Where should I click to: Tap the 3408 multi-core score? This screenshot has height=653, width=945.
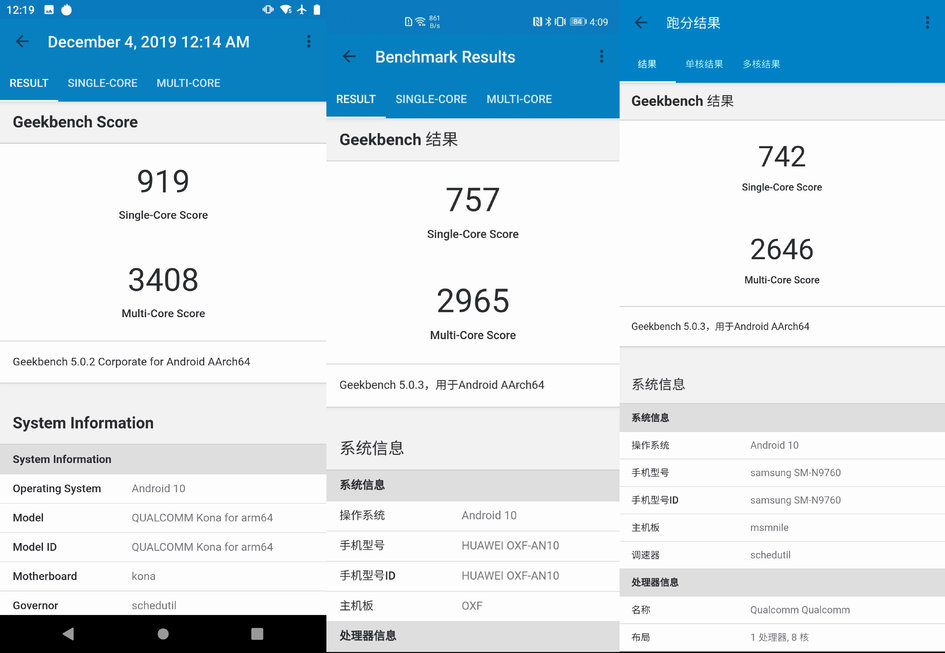point(163,280)
